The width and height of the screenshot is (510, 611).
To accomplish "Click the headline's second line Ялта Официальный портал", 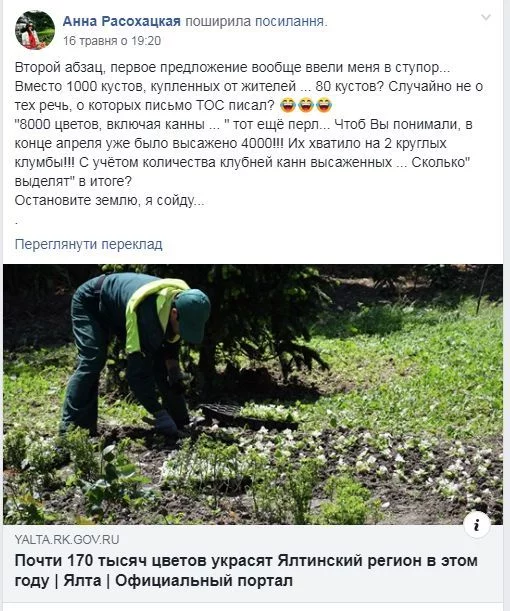I will [154, 581].
